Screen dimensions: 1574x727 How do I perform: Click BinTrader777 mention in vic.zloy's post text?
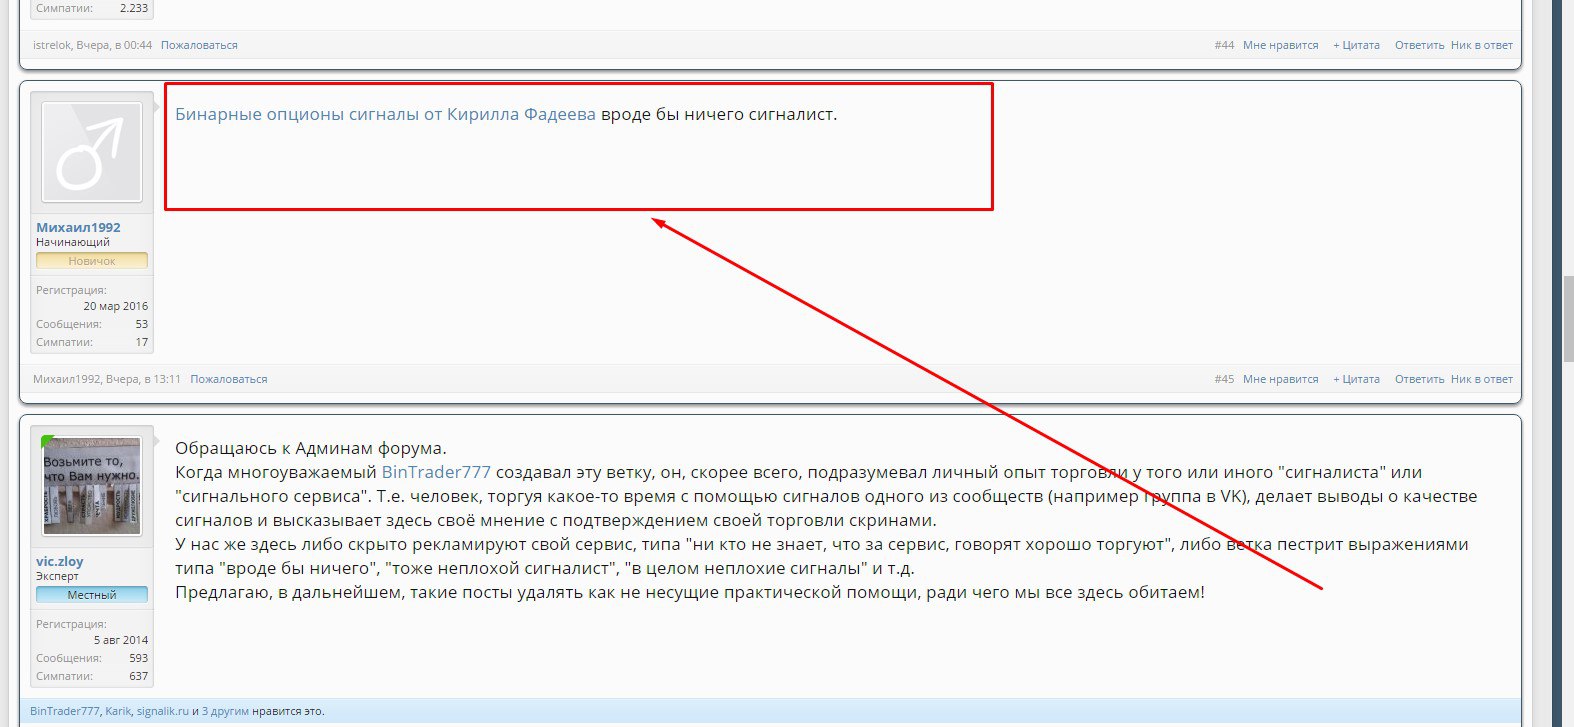pyautogui.click(x=436, y=472)
